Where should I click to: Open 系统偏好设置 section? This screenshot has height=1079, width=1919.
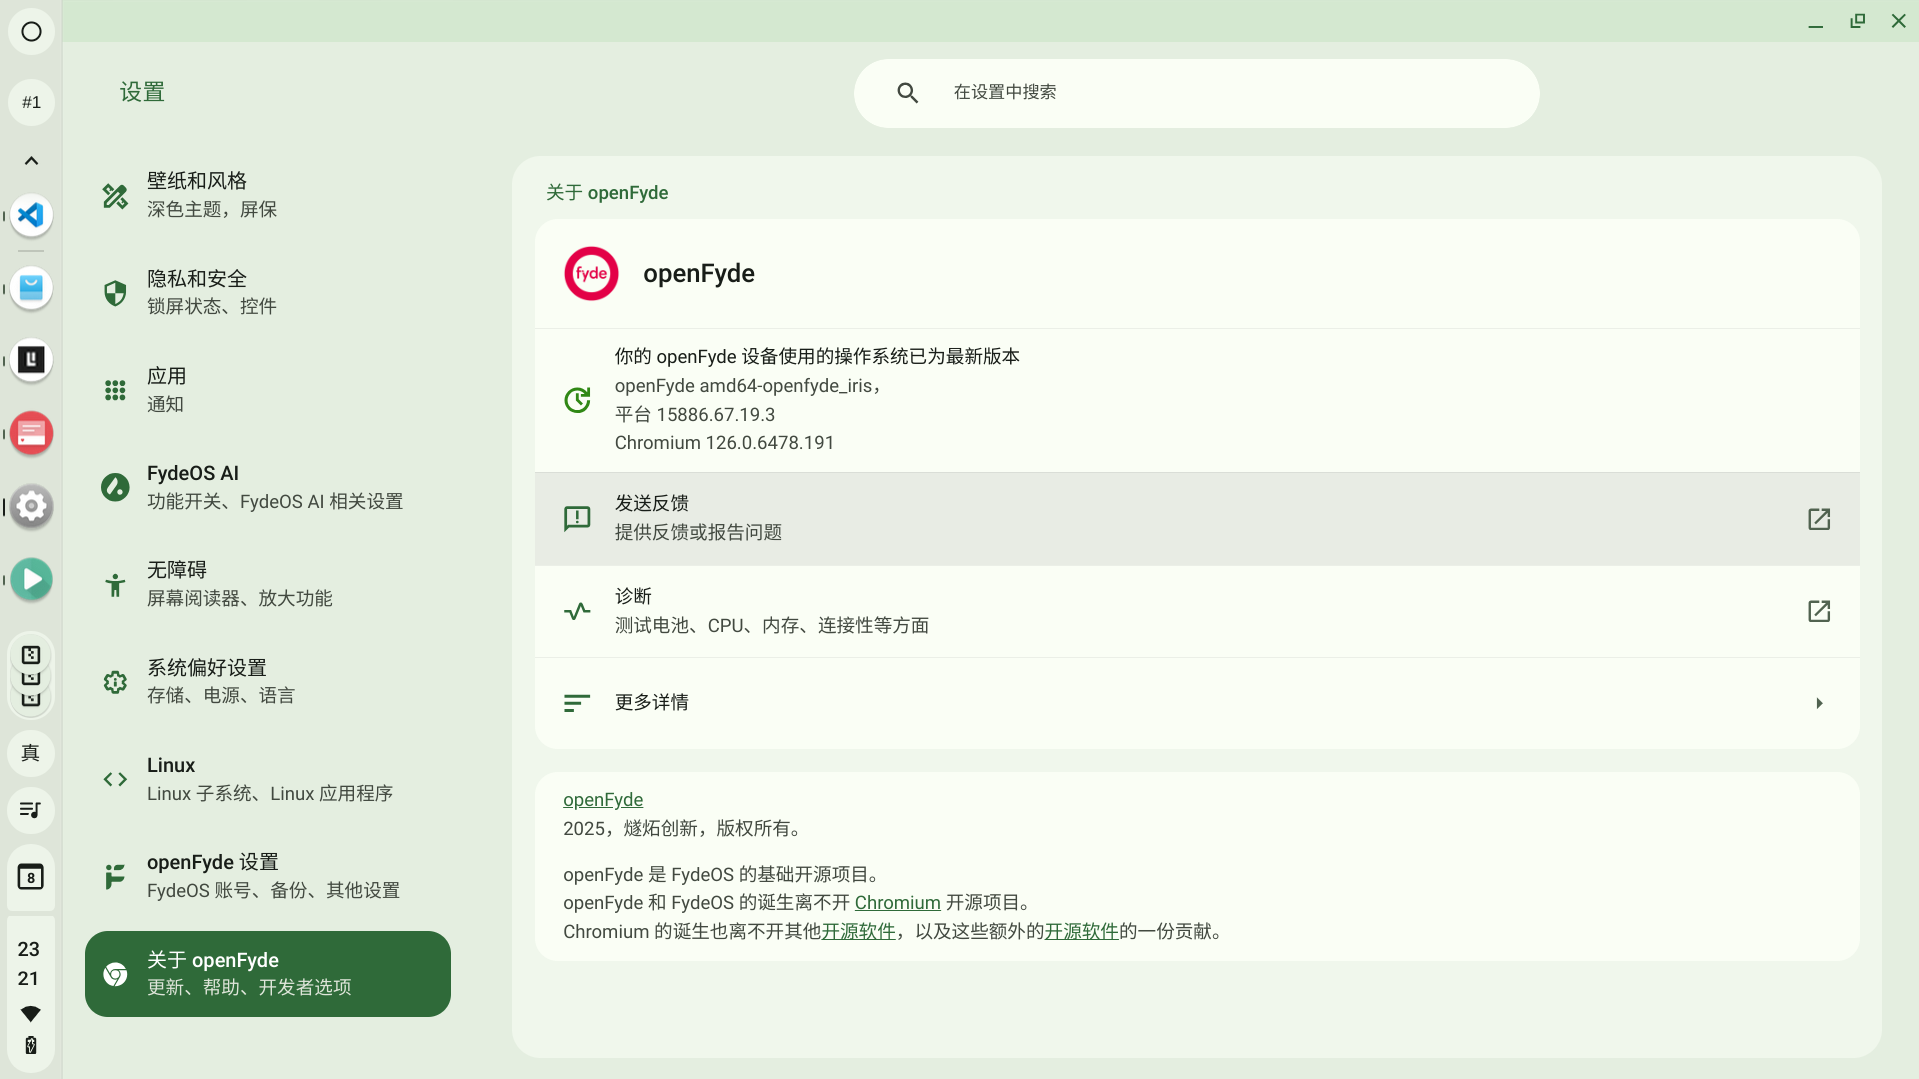tap(268, 681)
